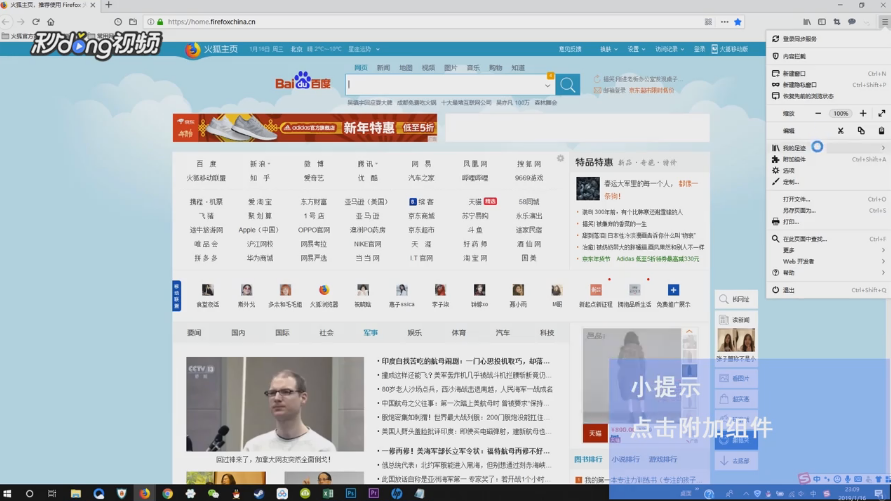The height and width of the screenshot is (501, 891).
Task: Click the blue Baidu search magnifier button
Action: pyautogui.click(x=567, y=85)
